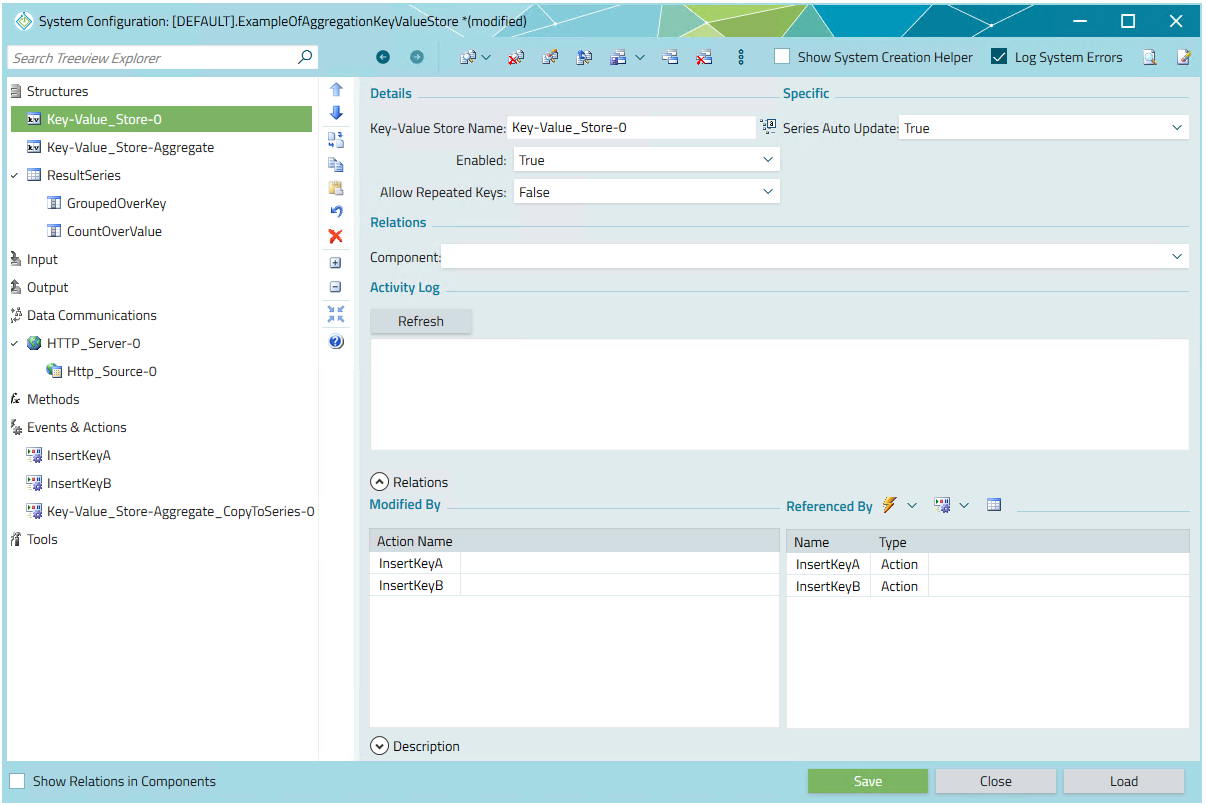Click the three vertical dots toolbar icon
This screenshot has width=1206, height=806.
click(741, 58)
